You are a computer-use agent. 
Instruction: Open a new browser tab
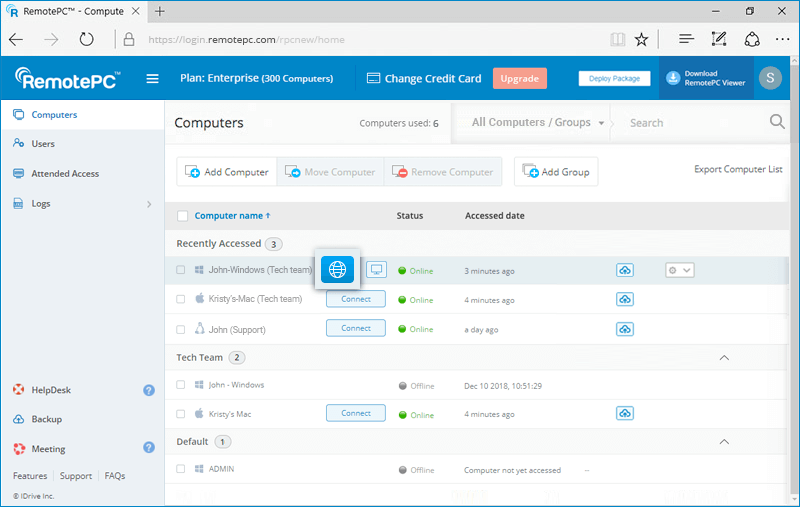tap(160, 11)
